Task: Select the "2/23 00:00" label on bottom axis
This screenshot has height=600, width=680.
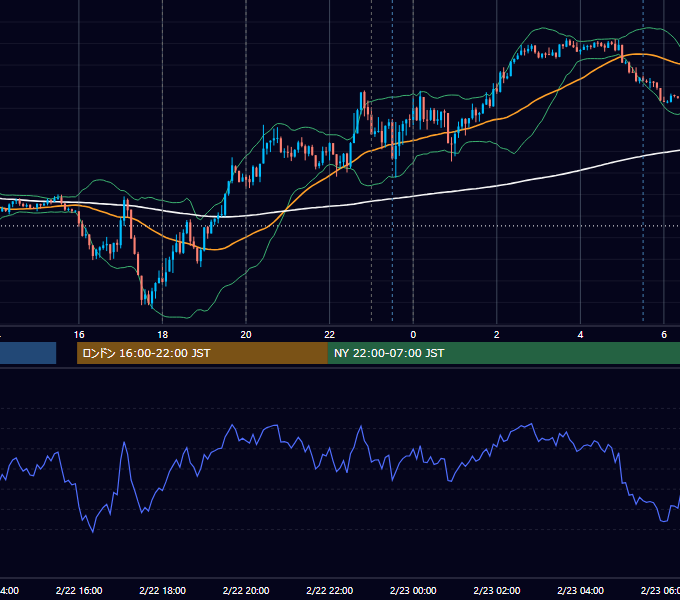Action: click(x=413, y=591)
